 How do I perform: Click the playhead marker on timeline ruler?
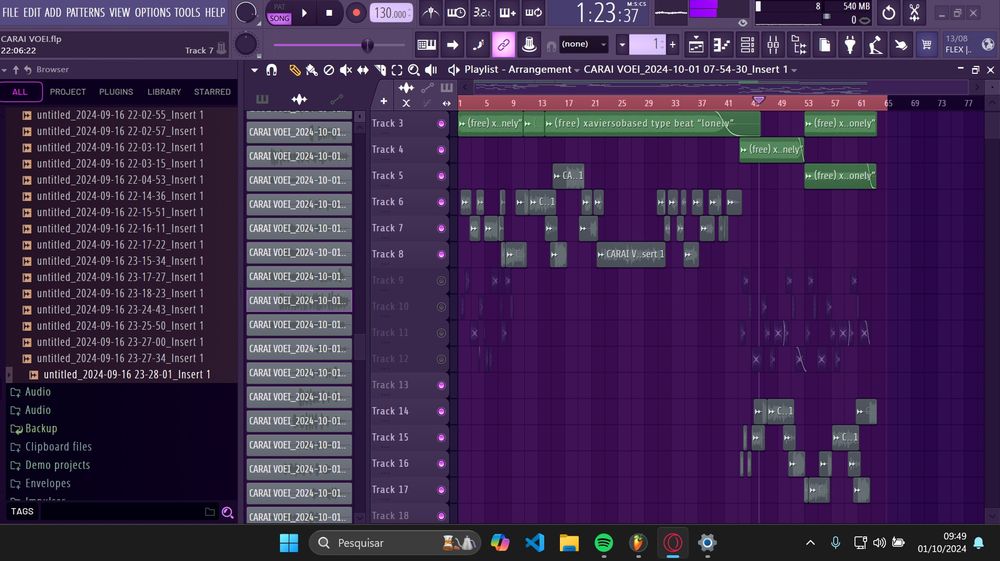758,101
